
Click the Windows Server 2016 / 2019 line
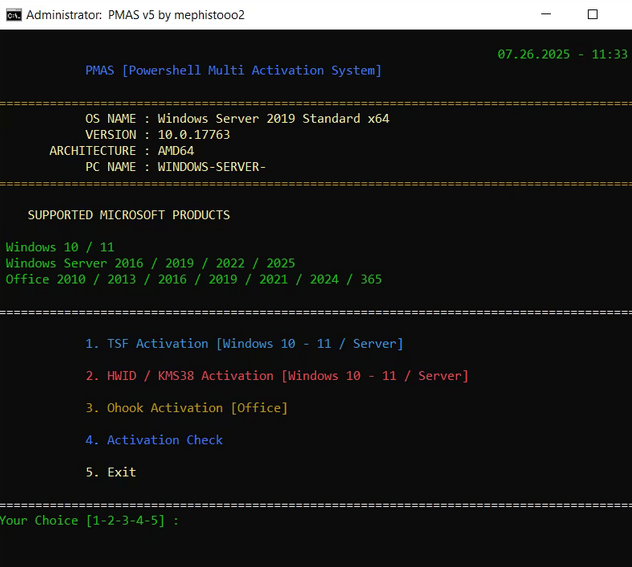150,263
